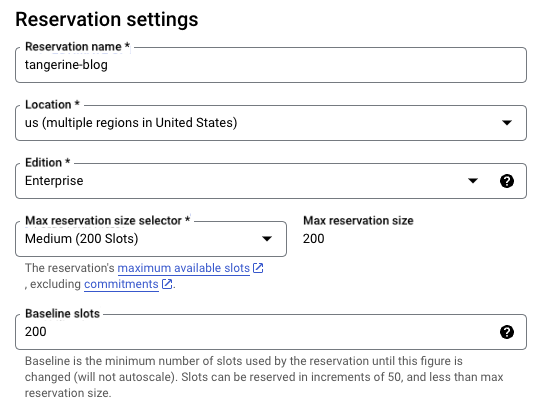
Task: Expand the Max reservation size selector arrow
Action: point(267,239)
